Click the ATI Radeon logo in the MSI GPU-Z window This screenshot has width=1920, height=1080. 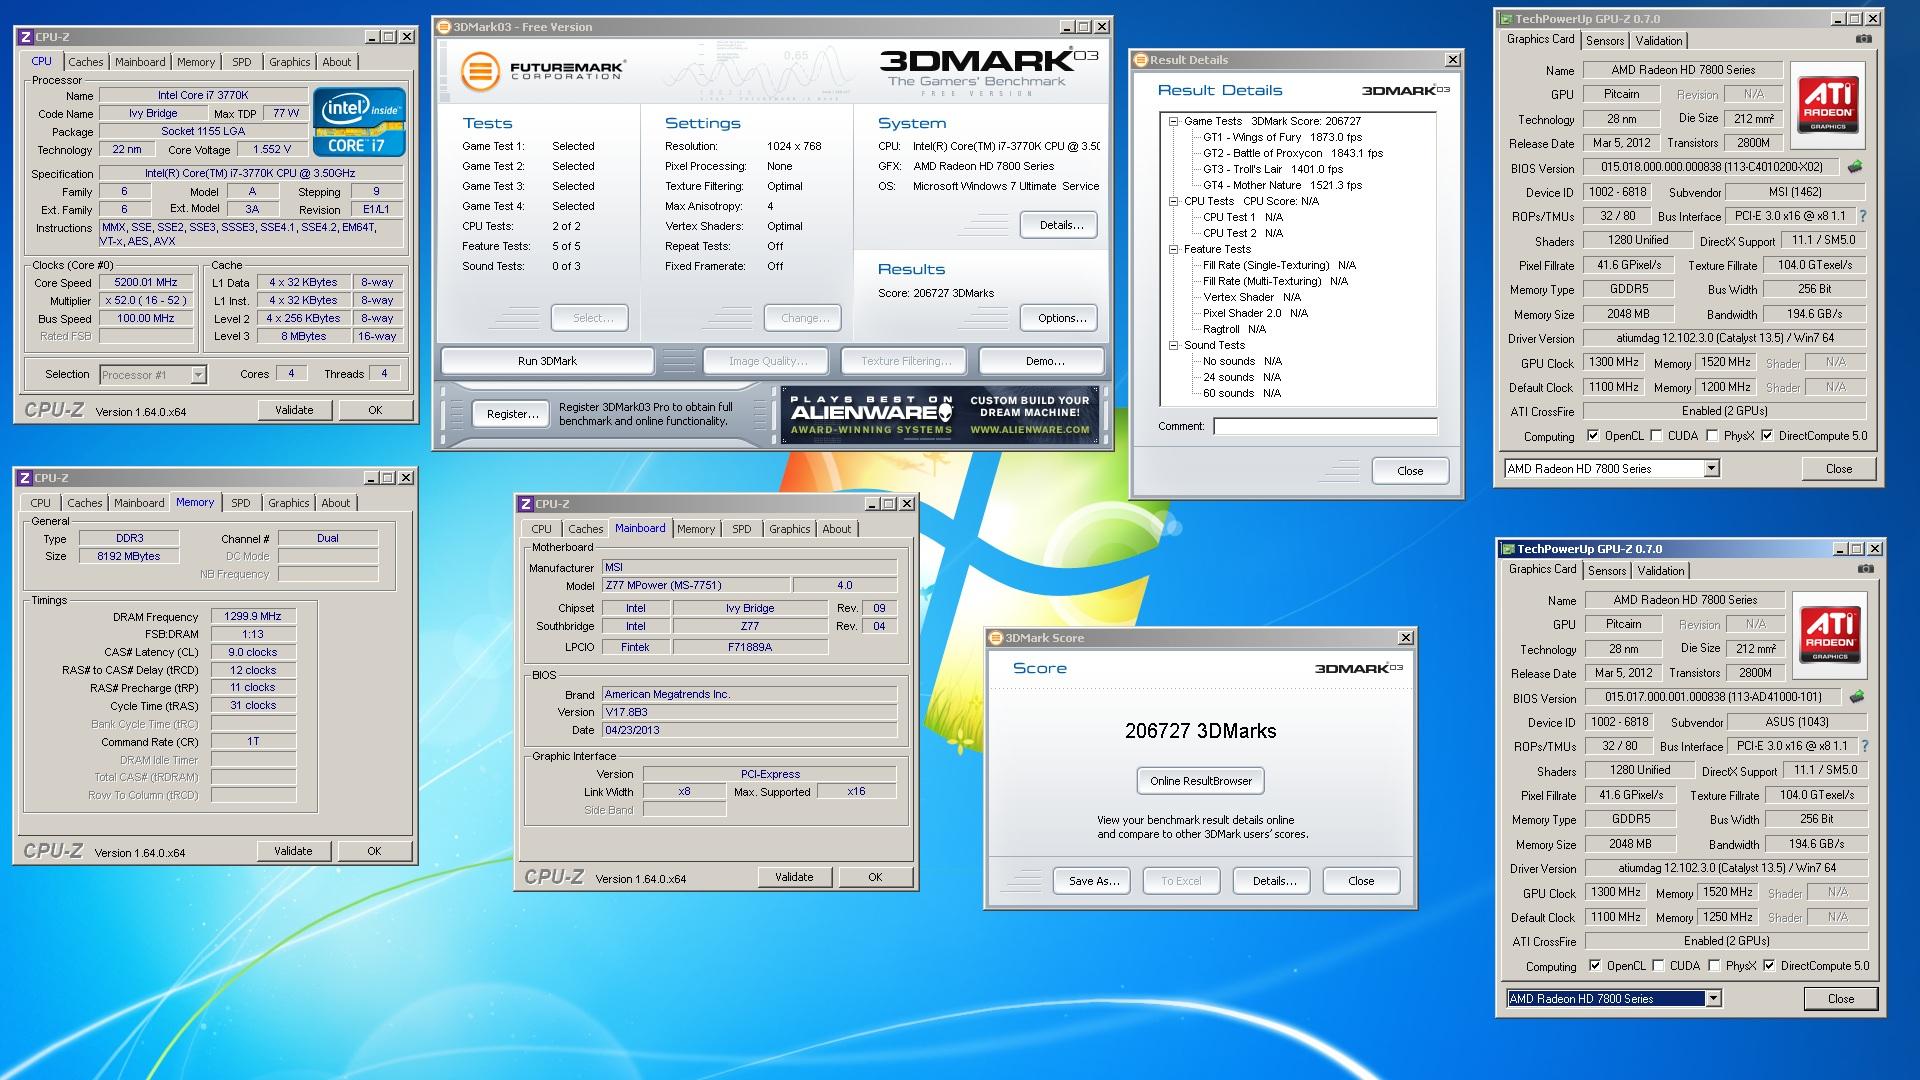tap(1828, 105)
